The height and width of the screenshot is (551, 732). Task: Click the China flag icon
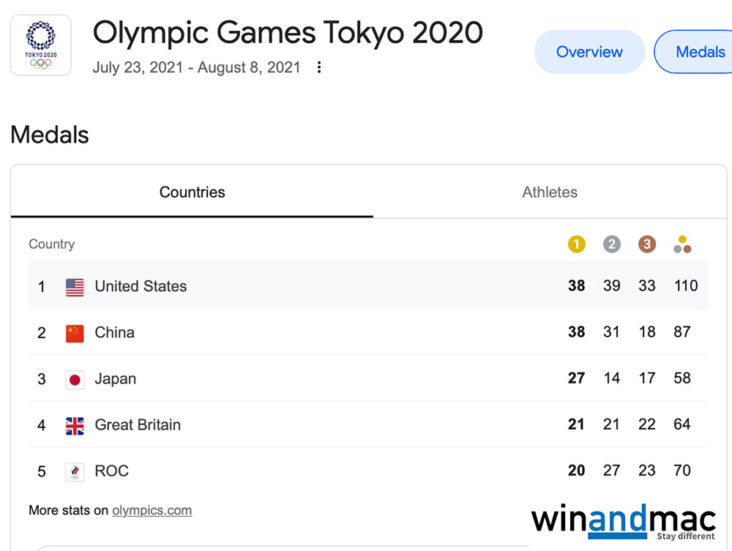(x=75, y=333)
